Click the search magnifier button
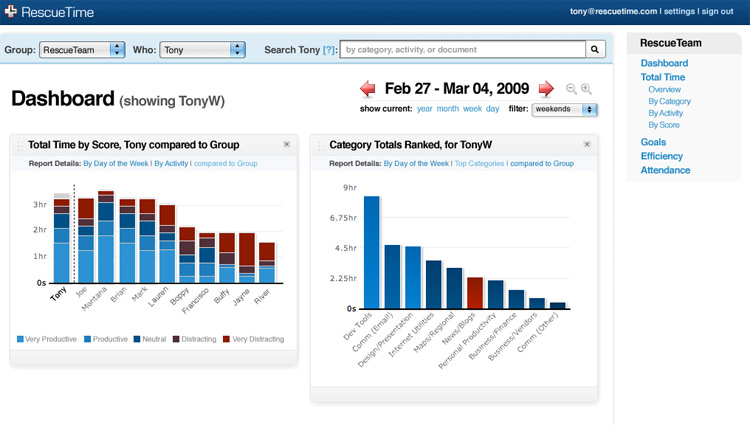Viewport: 750px width, 425px height. tap(596, 48)
